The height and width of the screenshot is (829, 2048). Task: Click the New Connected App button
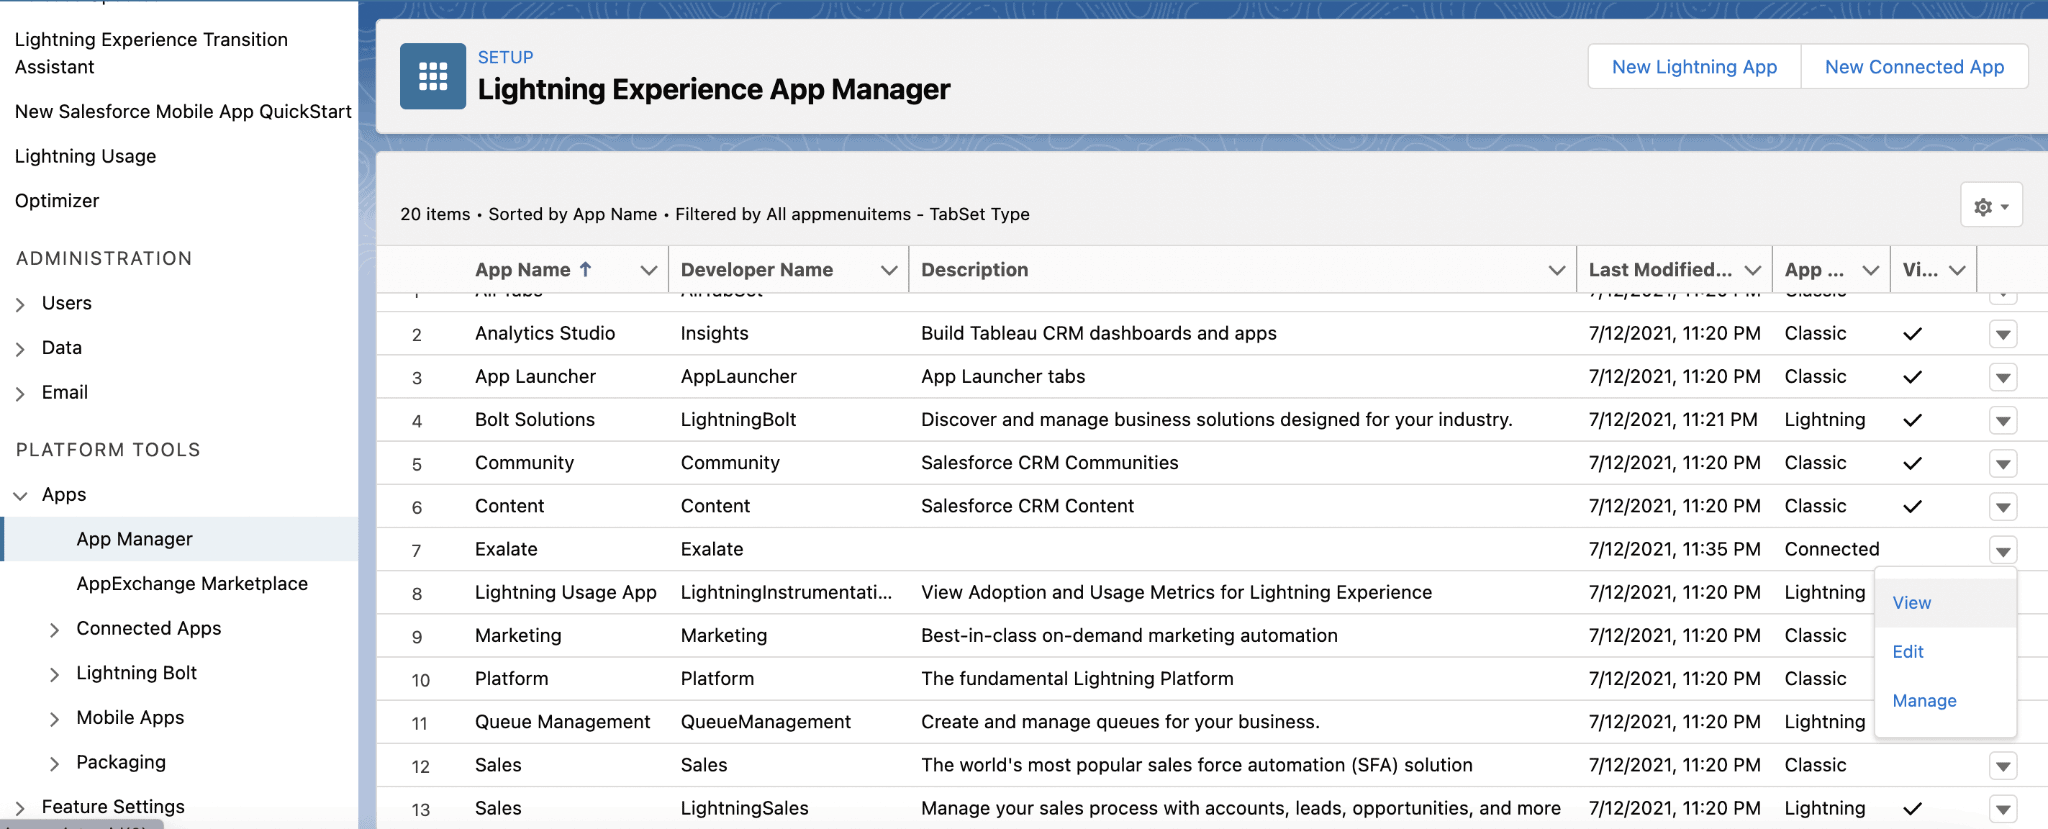tap(1914, 66)
